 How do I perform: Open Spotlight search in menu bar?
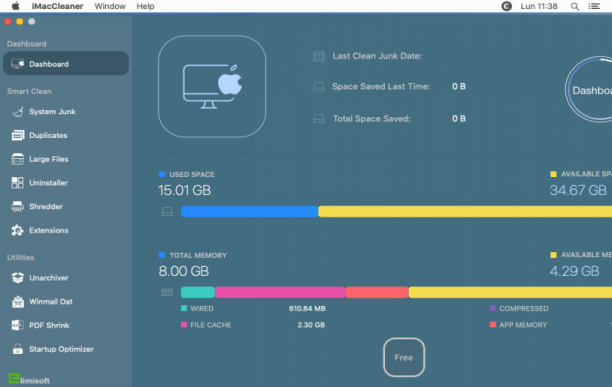pos(575,6)
